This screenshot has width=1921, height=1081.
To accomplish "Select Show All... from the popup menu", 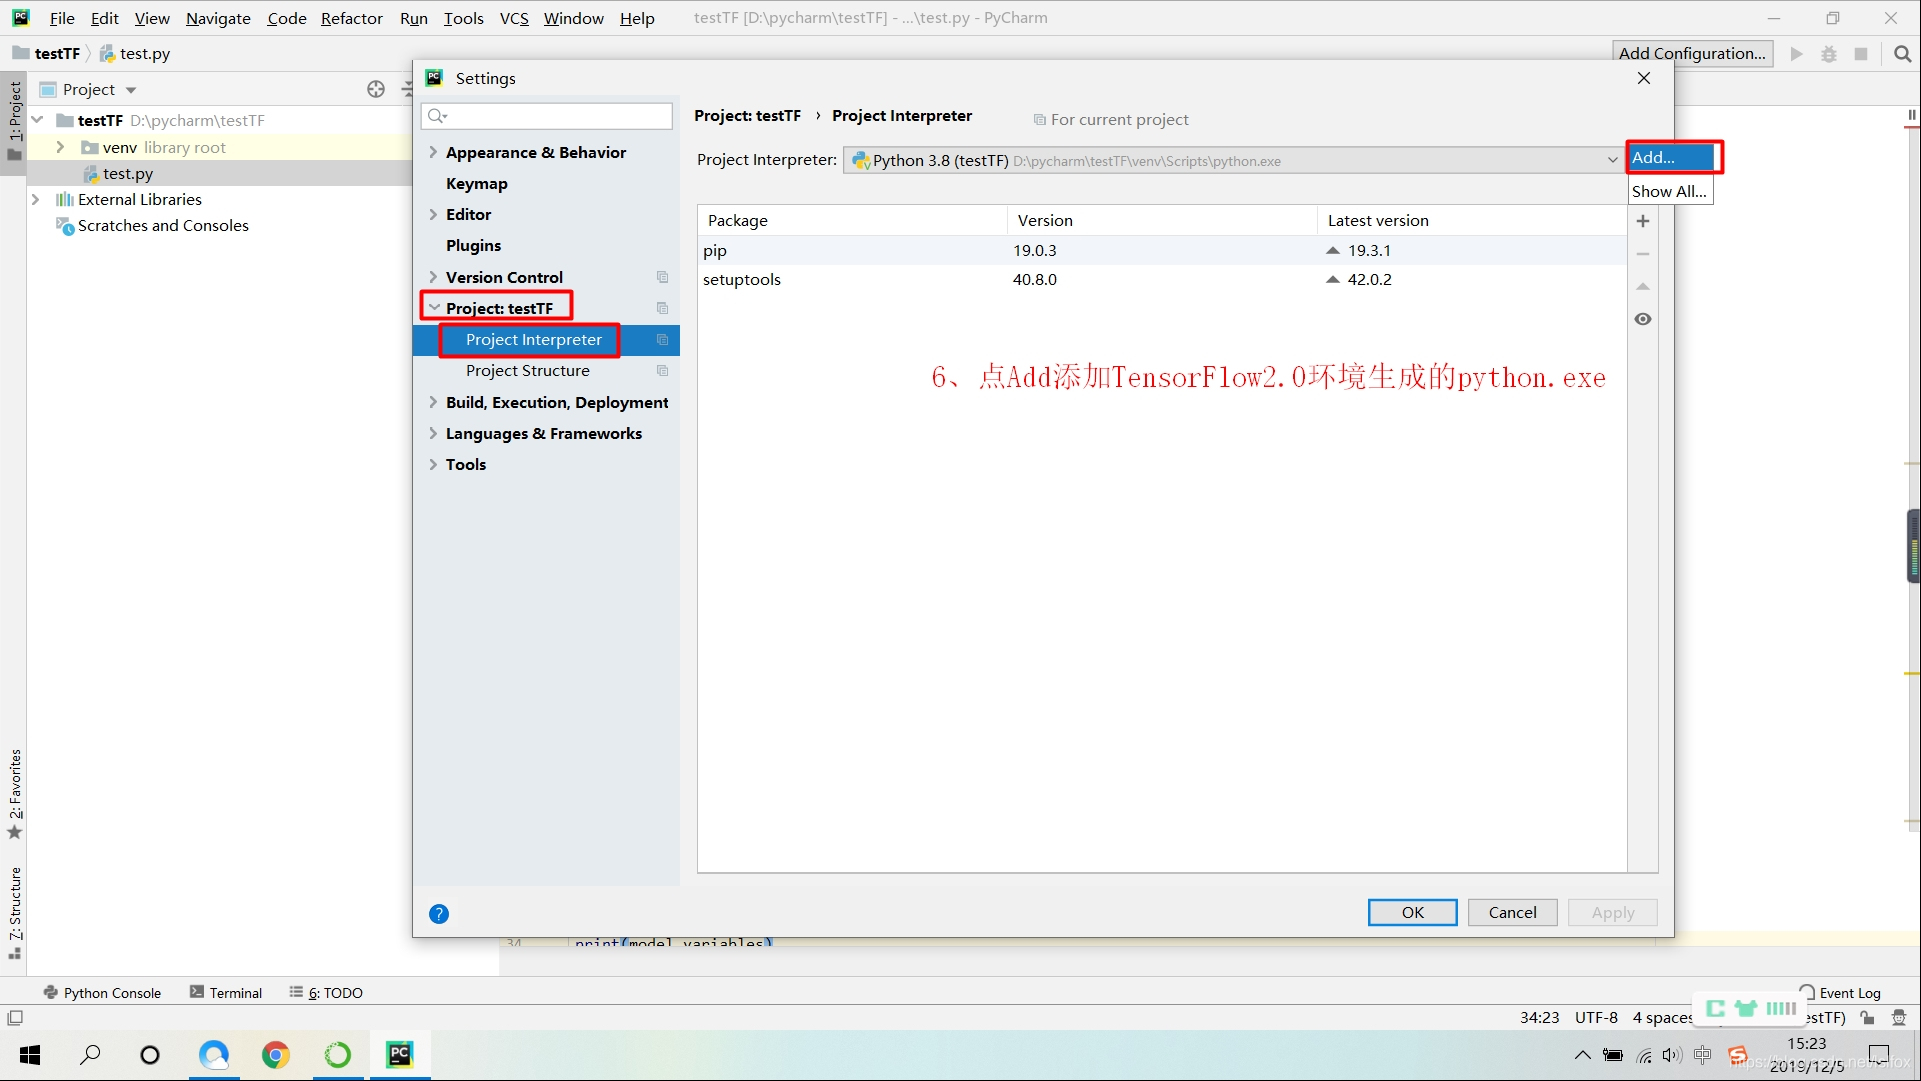I will (x=1668, y=191).
